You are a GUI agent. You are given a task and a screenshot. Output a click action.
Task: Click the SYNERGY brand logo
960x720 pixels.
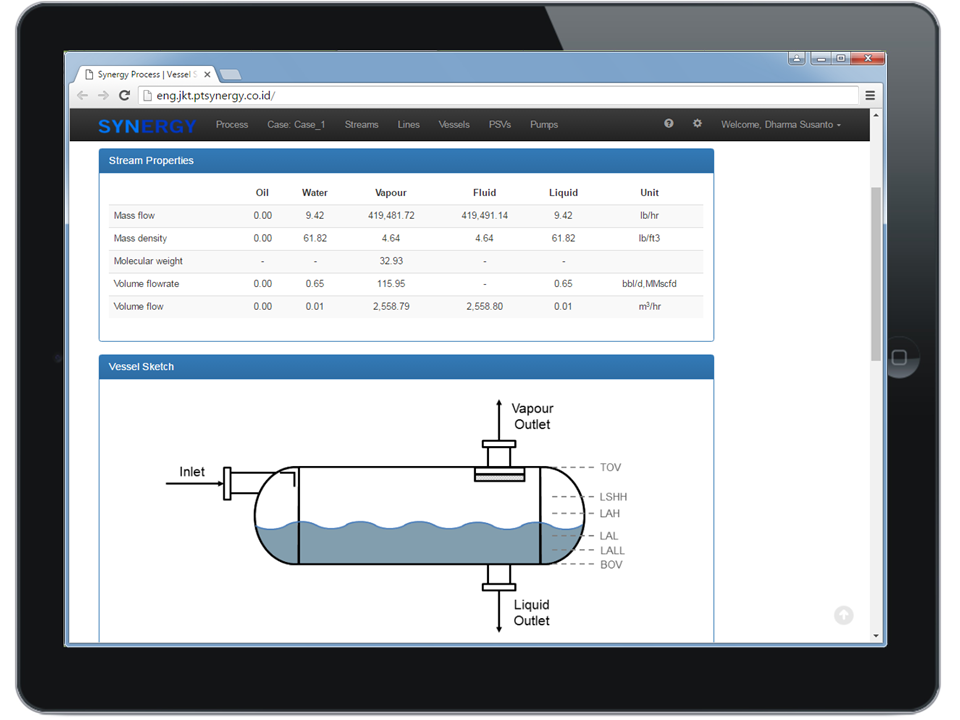pyautogui.click(x=147, y=126)
